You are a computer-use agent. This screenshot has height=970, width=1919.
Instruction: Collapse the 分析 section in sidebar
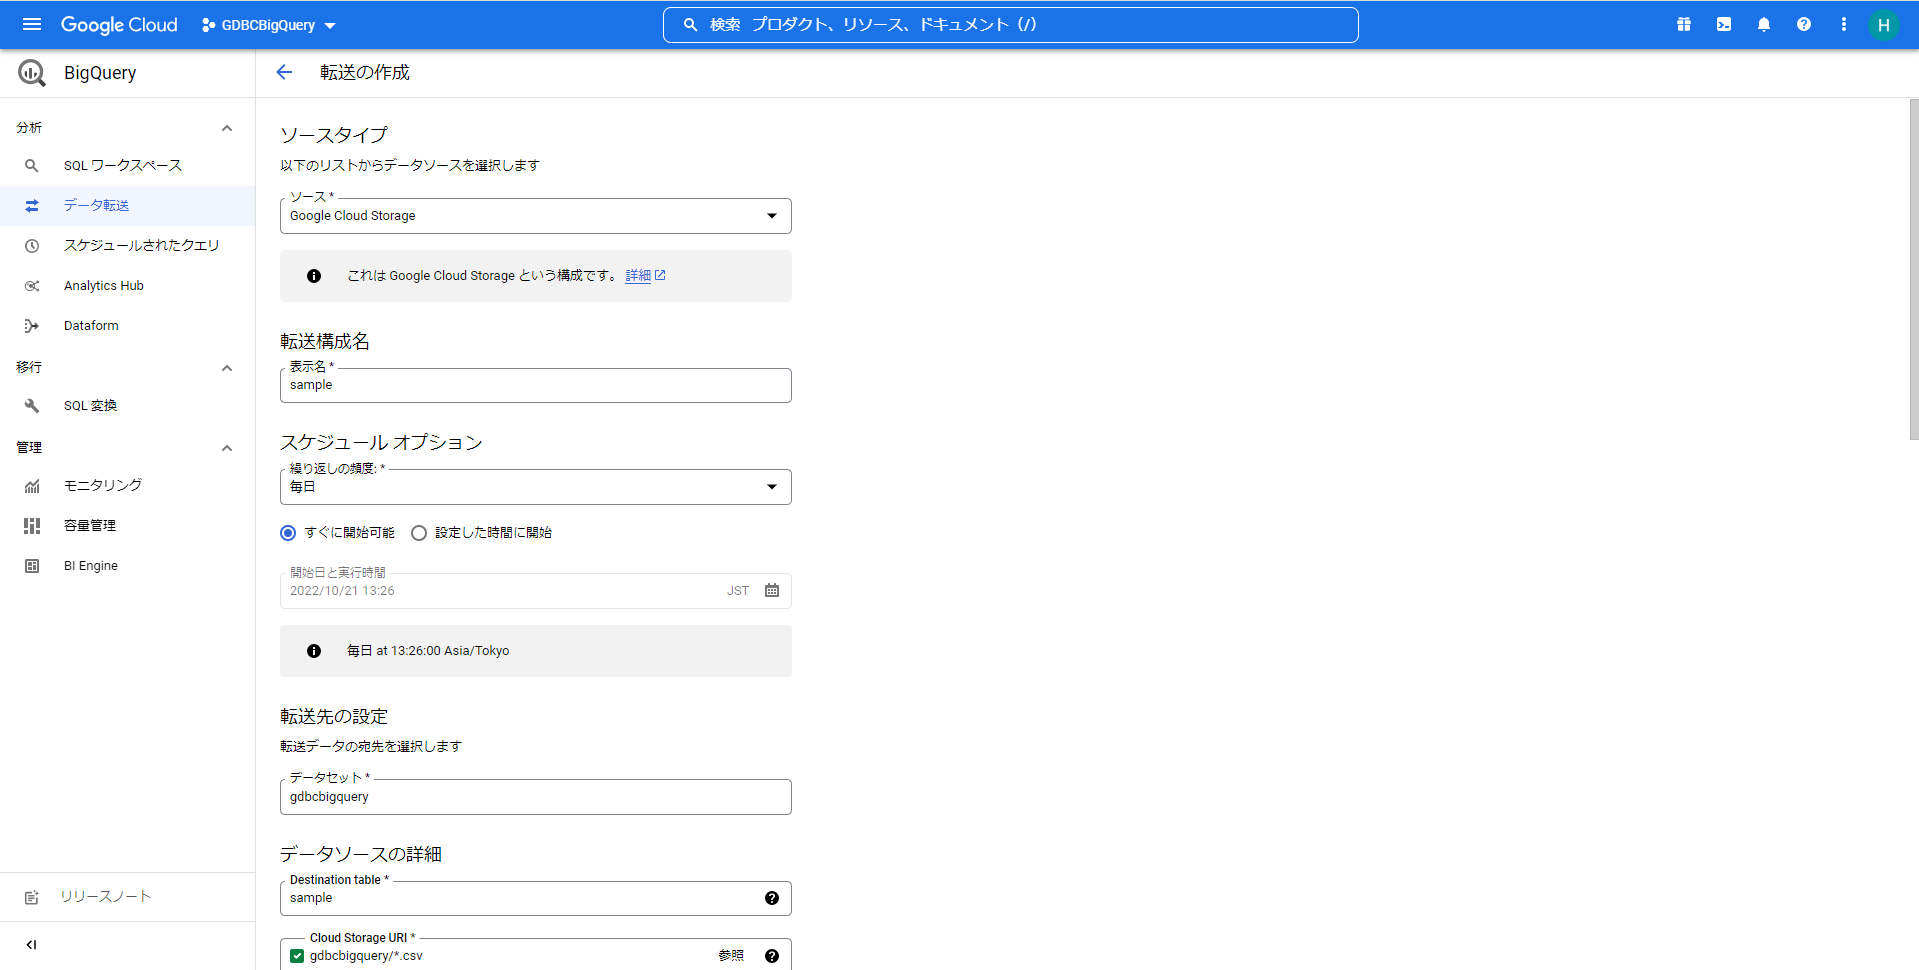[x=227, y=128]
